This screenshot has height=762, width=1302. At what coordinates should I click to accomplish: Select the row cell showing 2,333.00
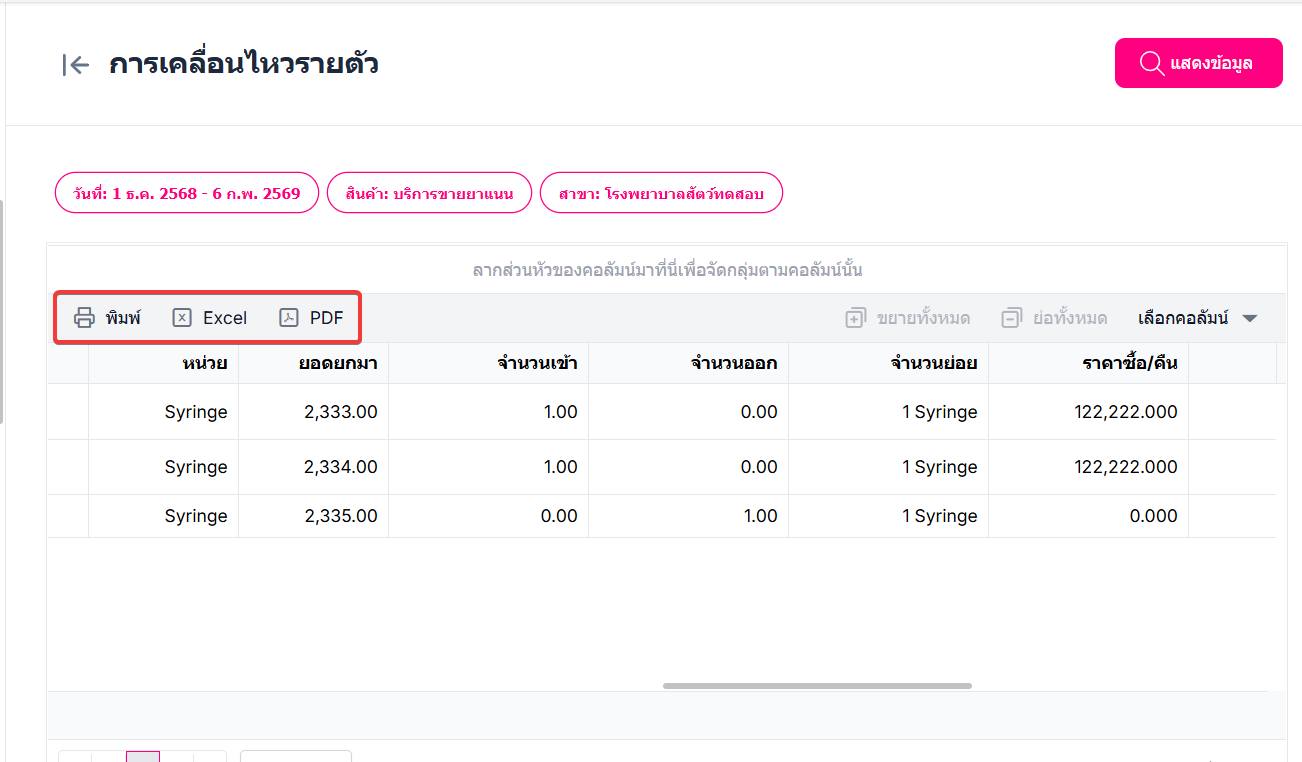pos(340,412)
